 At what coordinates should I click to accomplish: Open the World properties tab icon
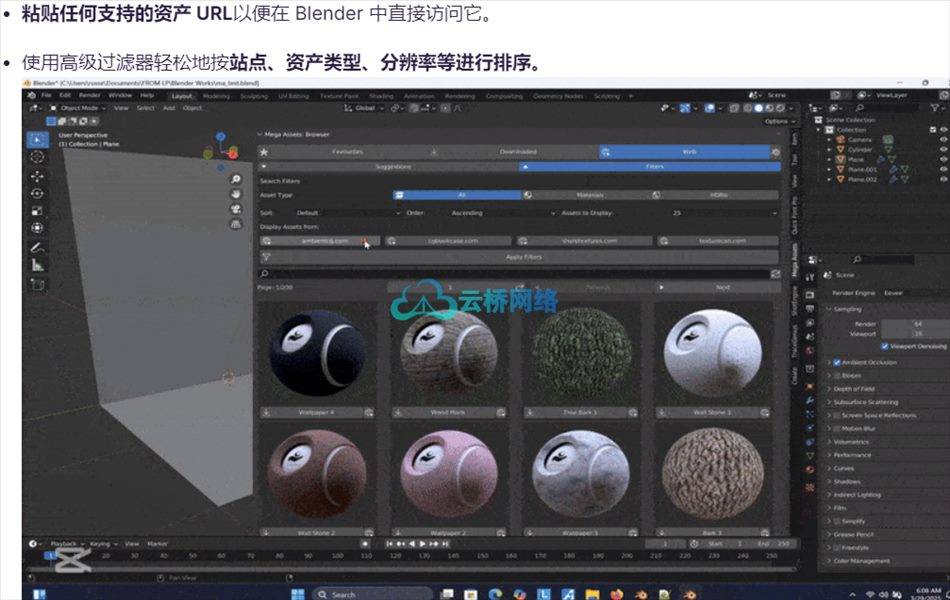point(810,352)
